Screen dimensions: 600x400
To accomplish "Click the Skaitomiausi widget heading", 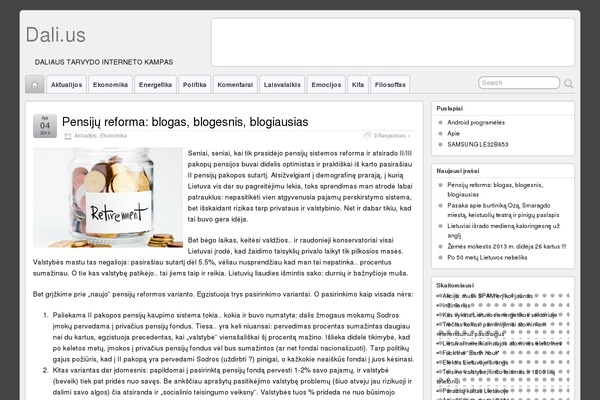I will pos(455,285).
